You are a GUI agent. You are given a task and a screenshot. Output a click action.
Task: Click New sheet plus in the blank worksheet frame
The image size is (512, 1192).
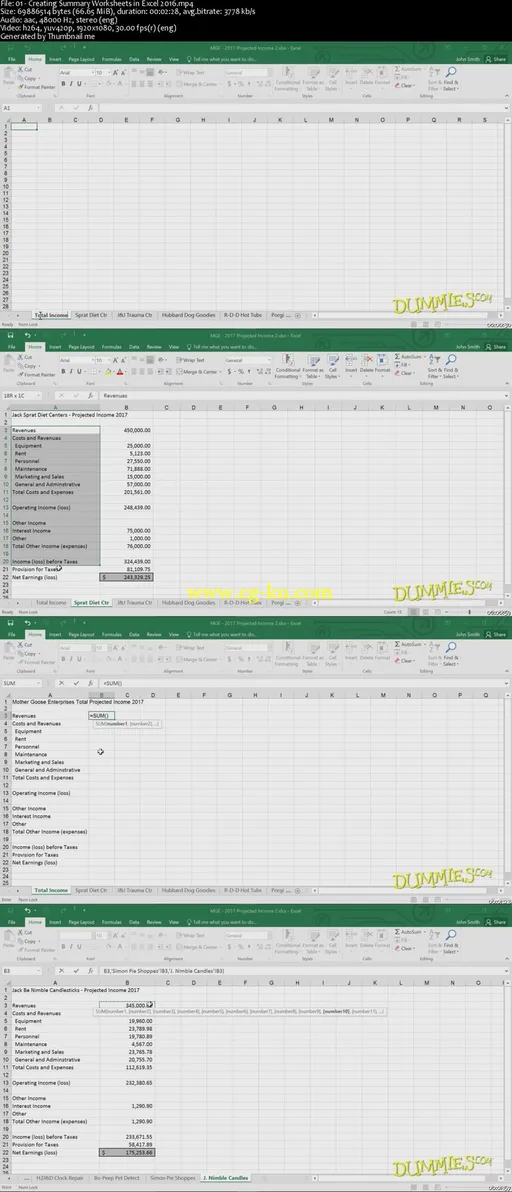[x=297, y=315]
